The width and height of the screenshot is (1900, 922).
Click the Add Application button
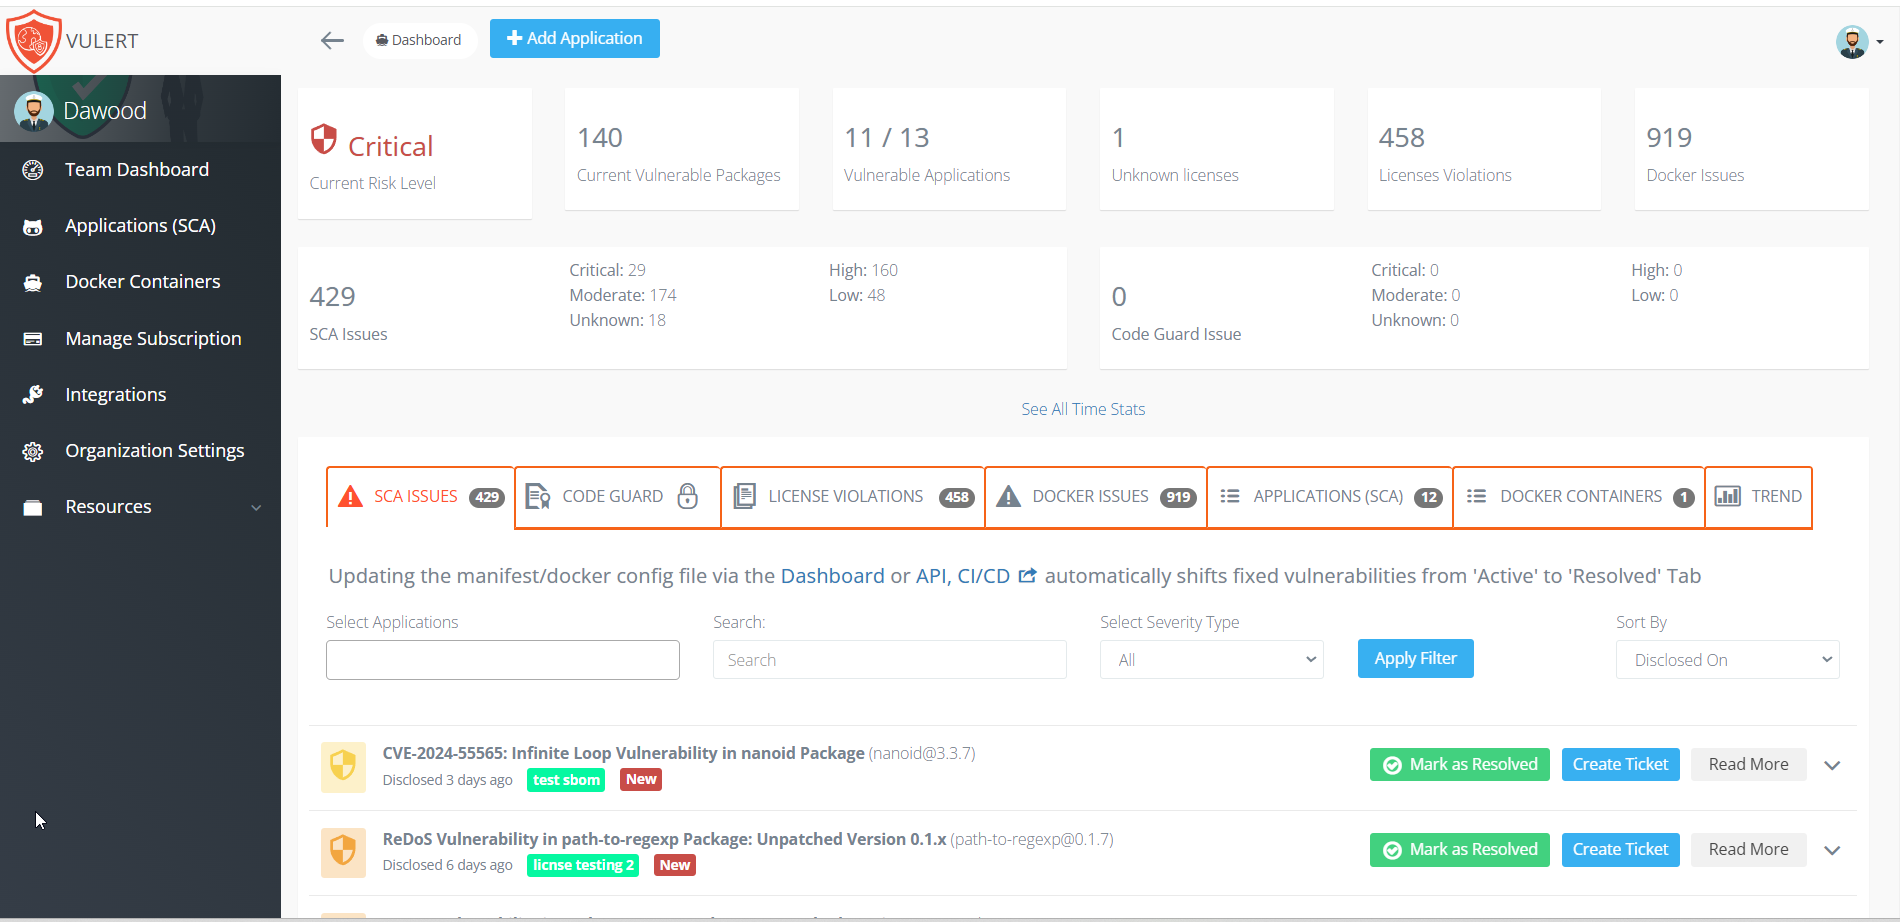click(x=574, y=38)
